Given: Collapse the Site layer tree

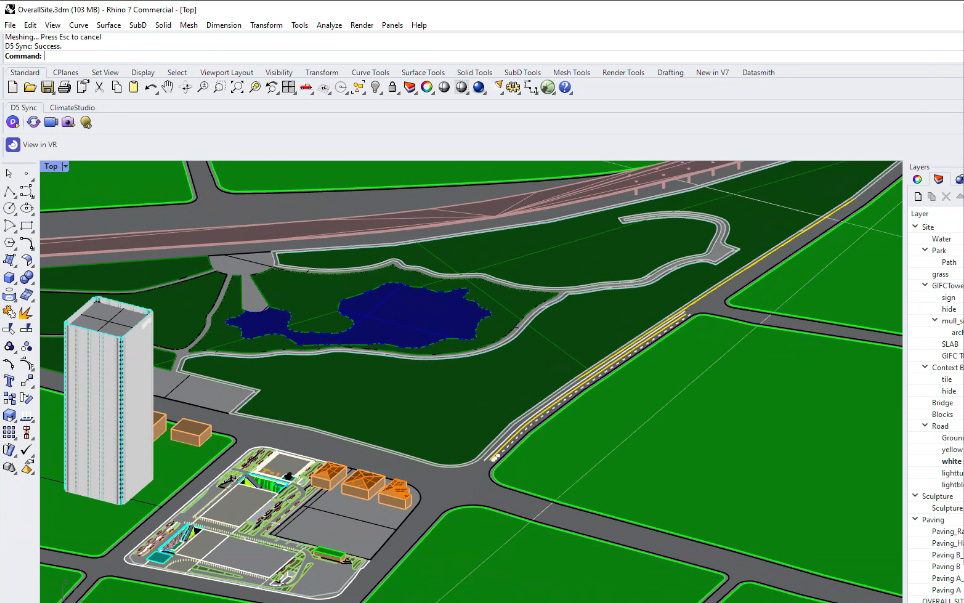Looking at the screenshot, I should tap(915, 227).
